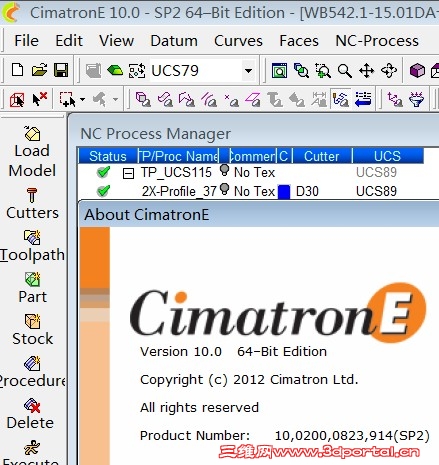Screen dimensions: 439x465
Task: Click the Toolpath sidebar button
Action: point(32,246)
